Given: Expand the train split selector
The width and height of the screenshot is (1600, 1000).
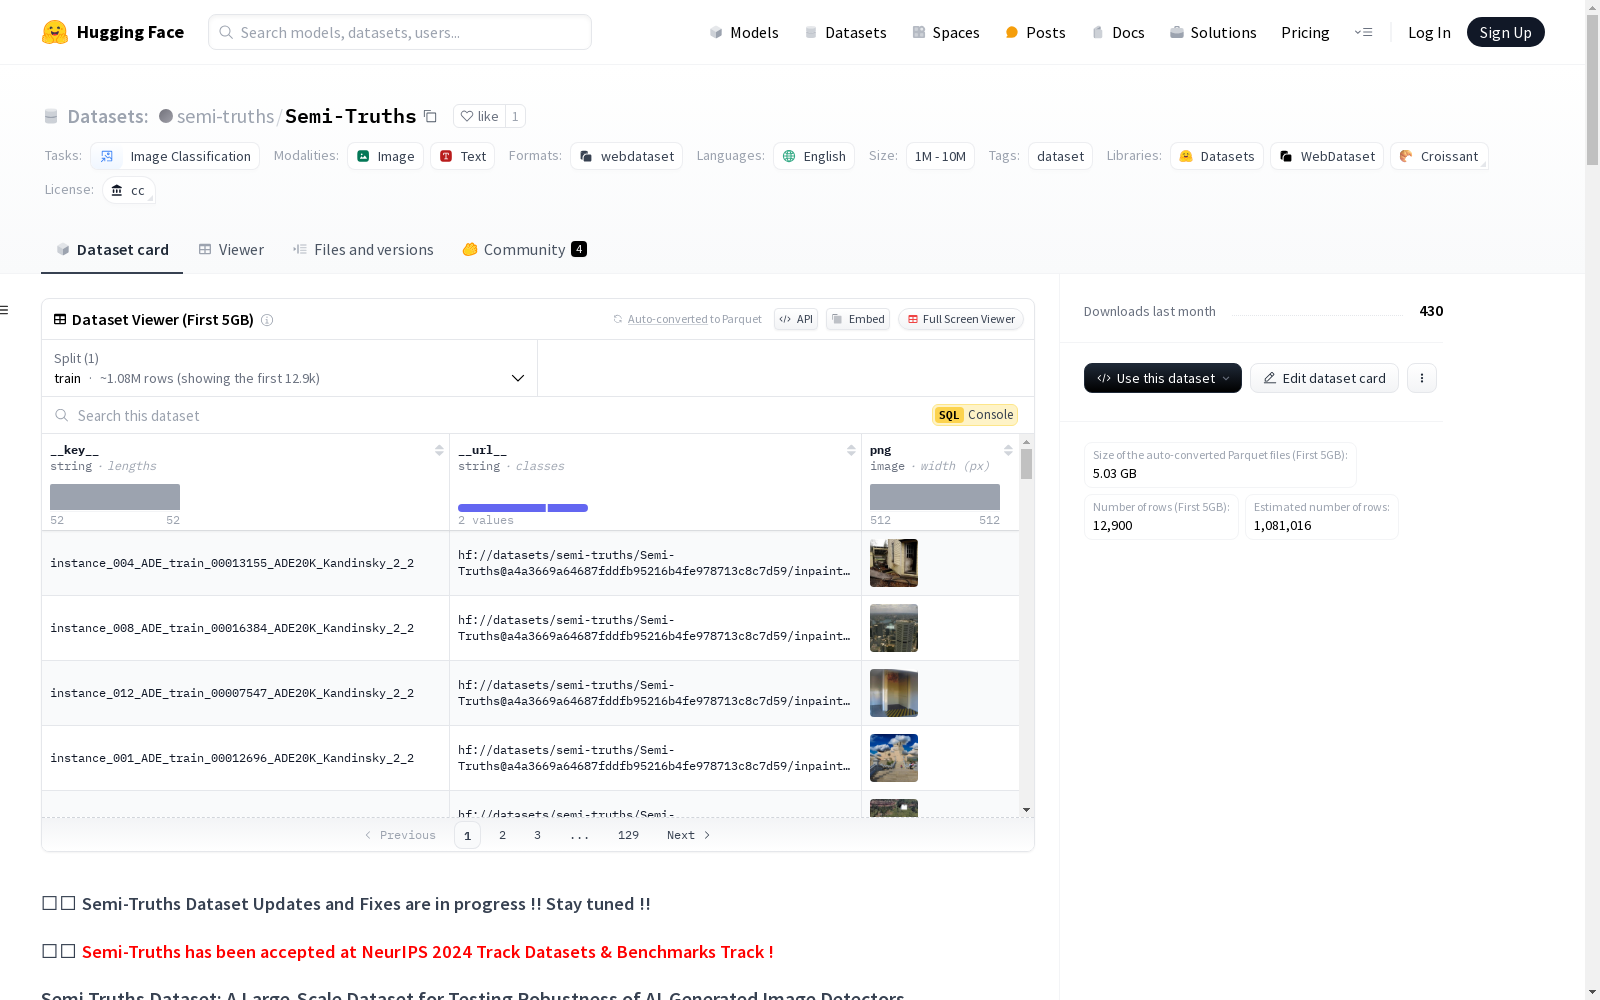Looking at the screenshot, I should [290, 368].
